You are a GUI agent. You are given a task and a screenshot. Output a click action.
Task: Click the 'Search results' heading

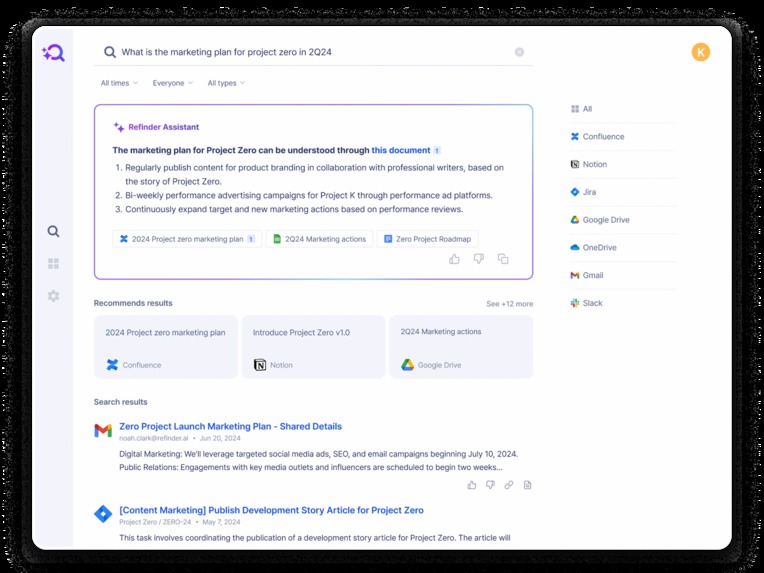120,402
